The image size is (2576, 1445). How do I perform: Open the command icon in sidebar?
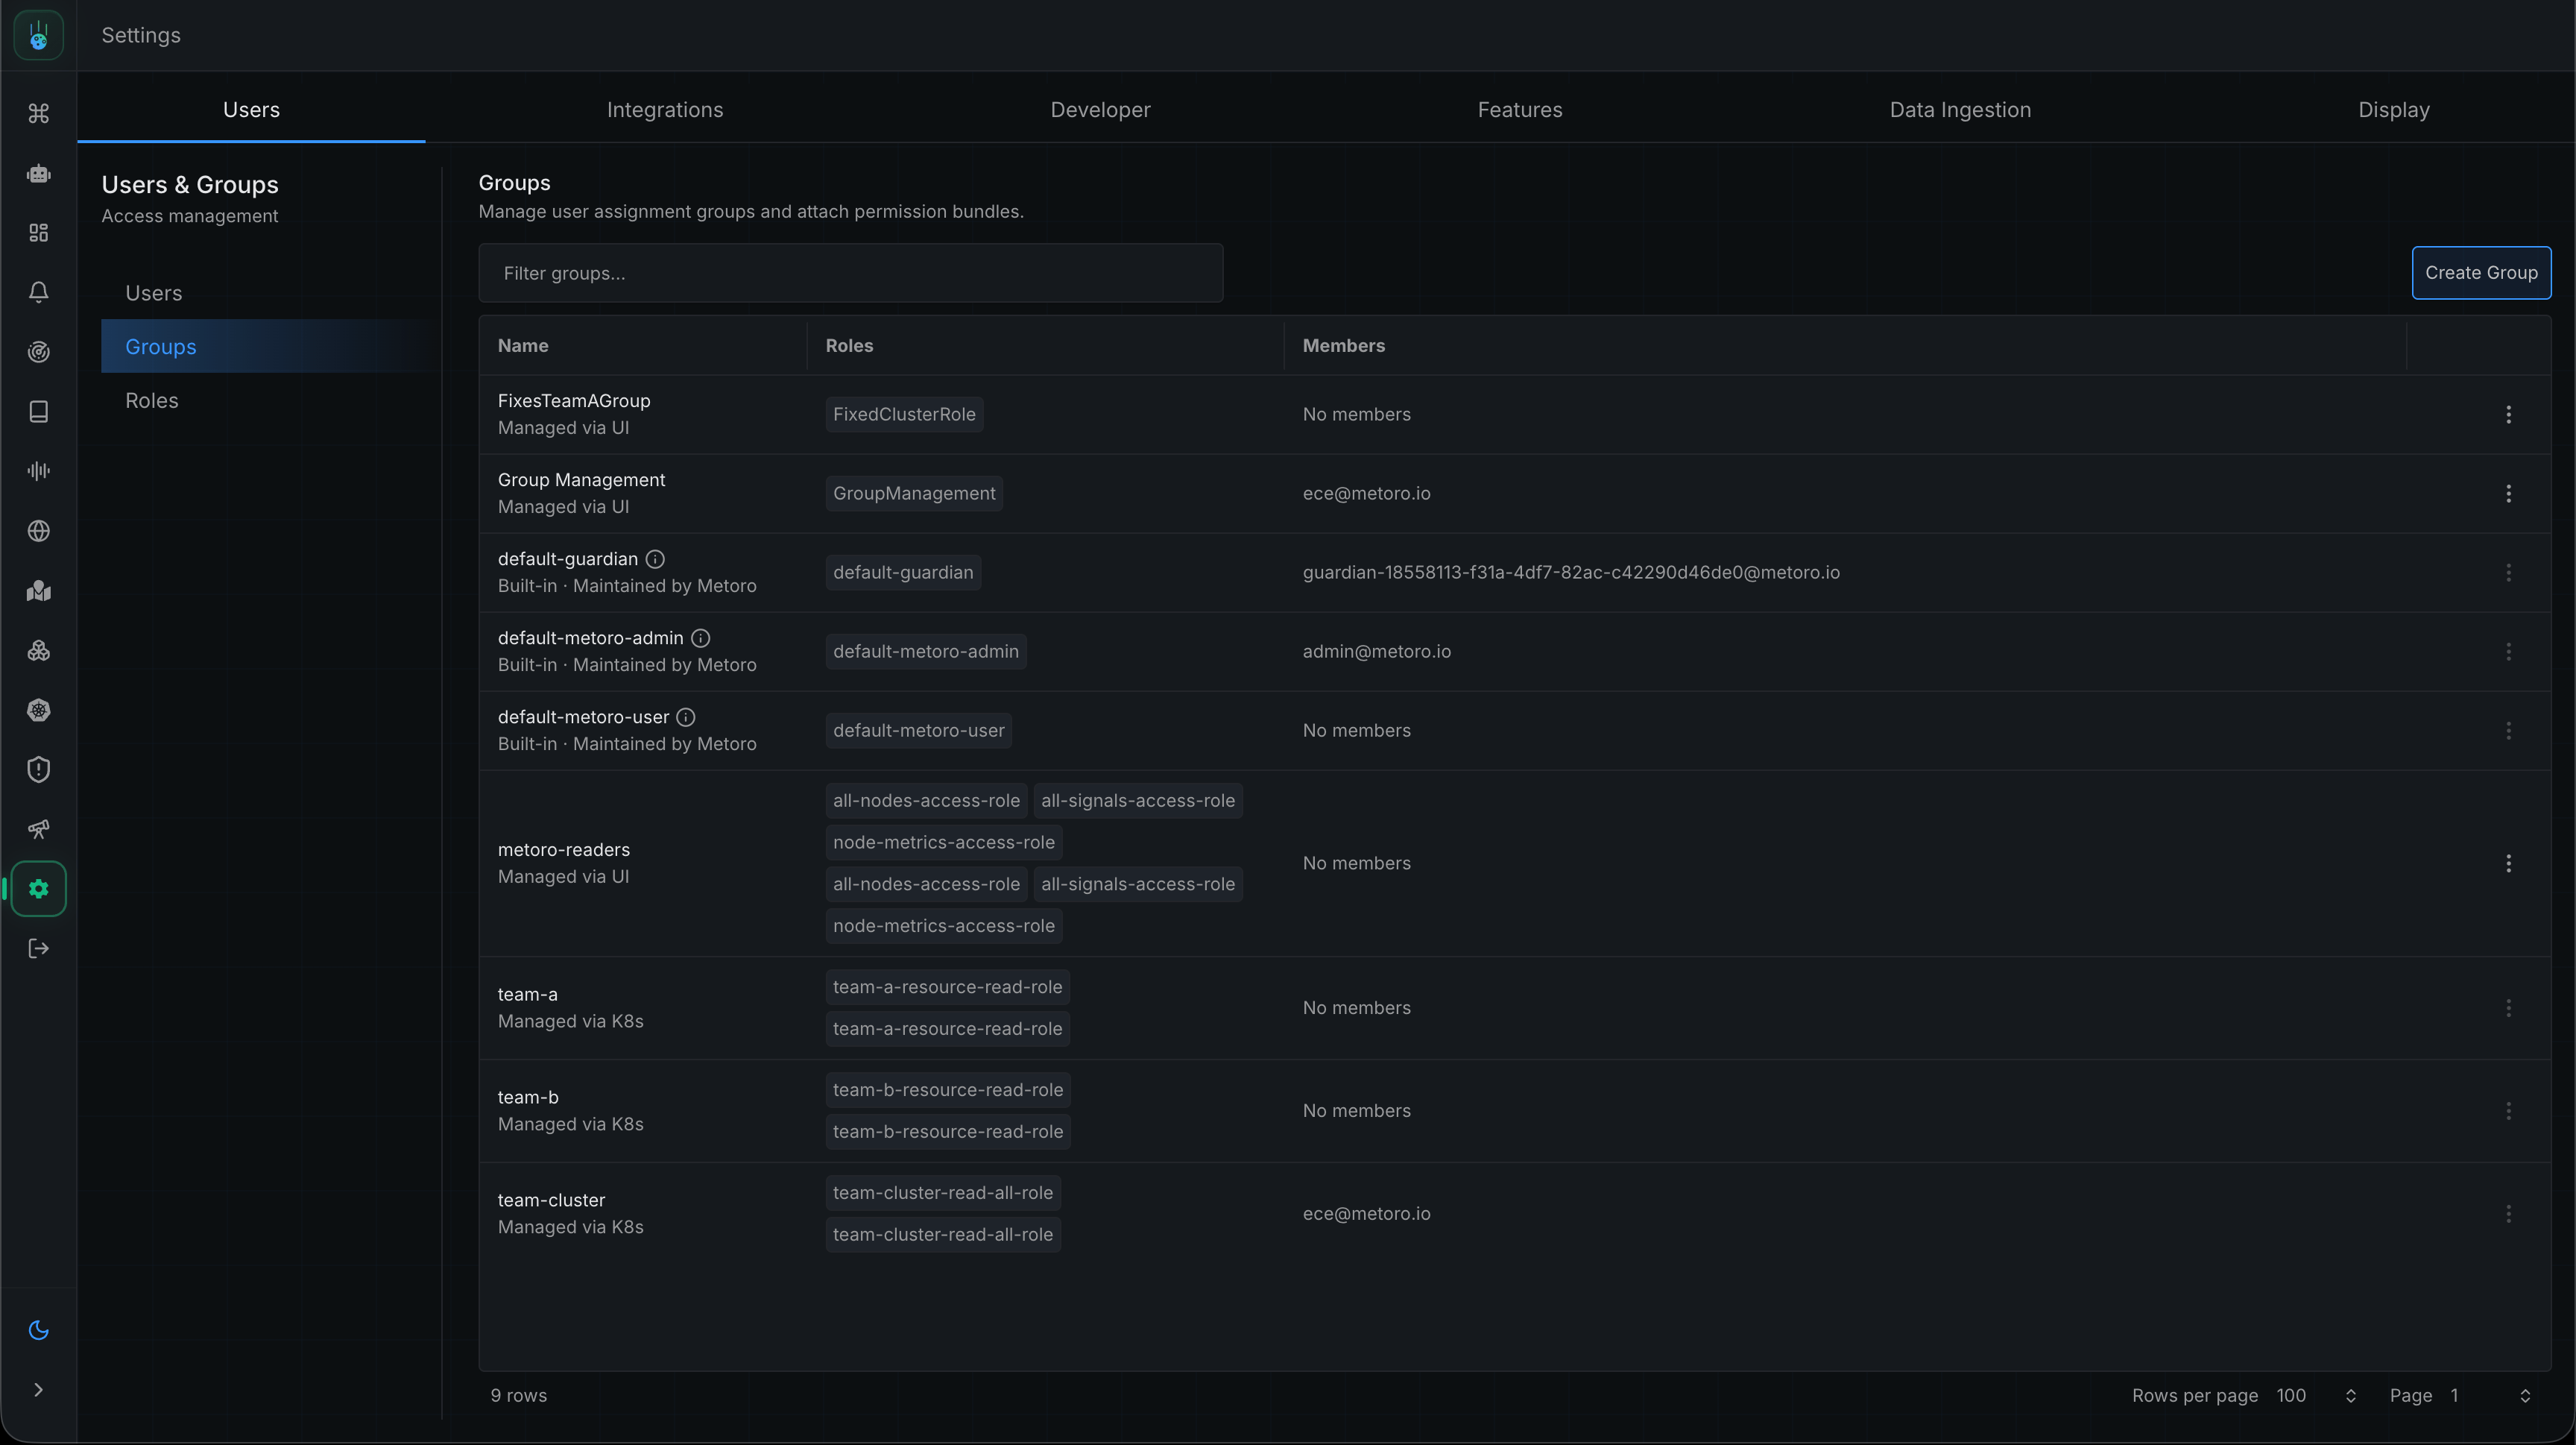pos(38,113)
